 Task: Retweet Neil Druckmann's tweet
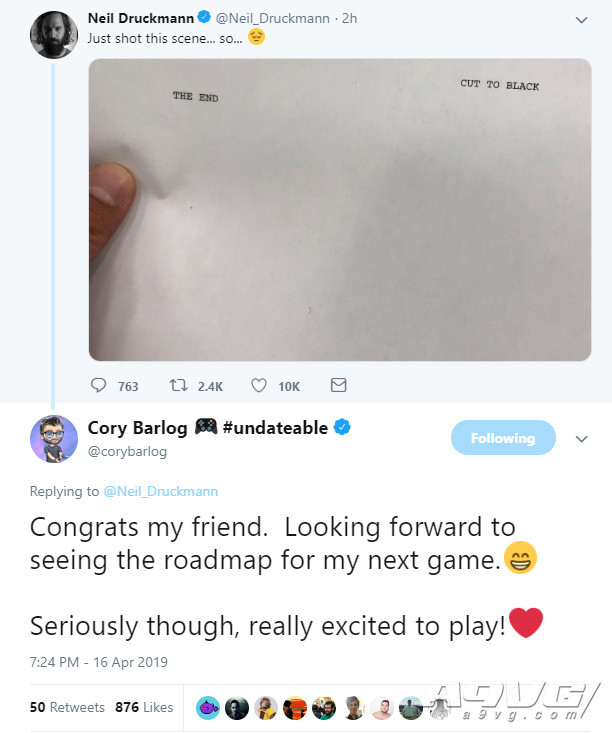(178, 385)
